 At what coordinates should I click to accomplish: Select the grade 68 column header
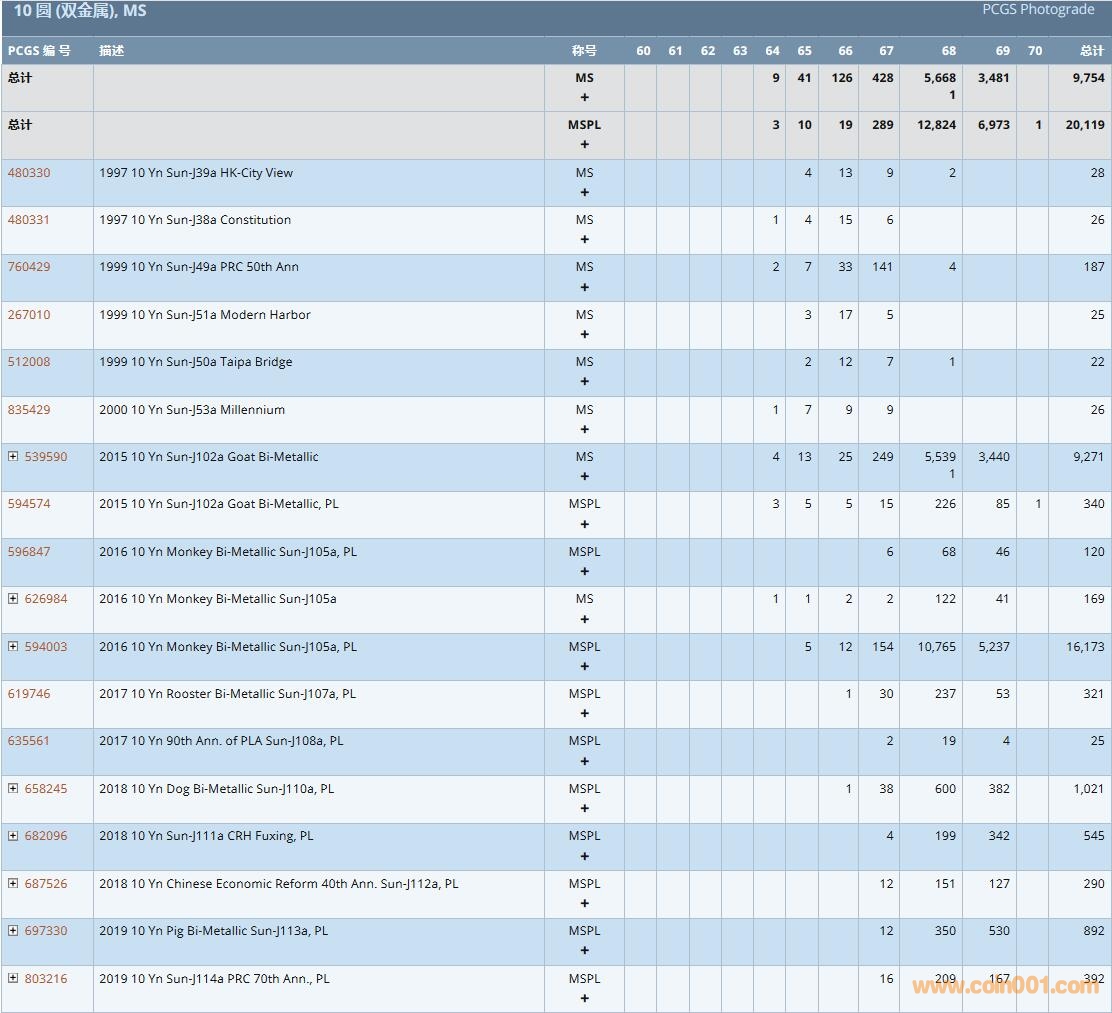tap(948, 51)
